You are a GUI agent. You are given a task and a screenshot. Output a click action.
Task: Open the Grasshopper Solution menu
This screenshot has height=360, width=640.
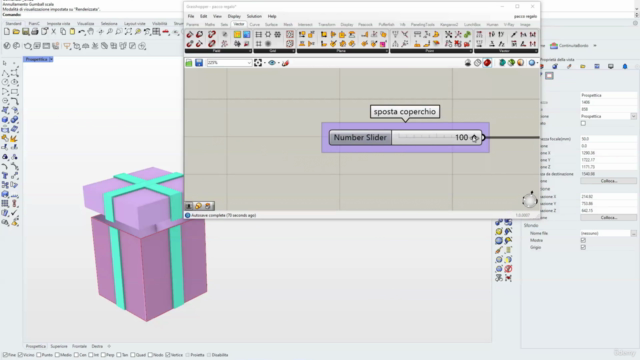(254, 16)
